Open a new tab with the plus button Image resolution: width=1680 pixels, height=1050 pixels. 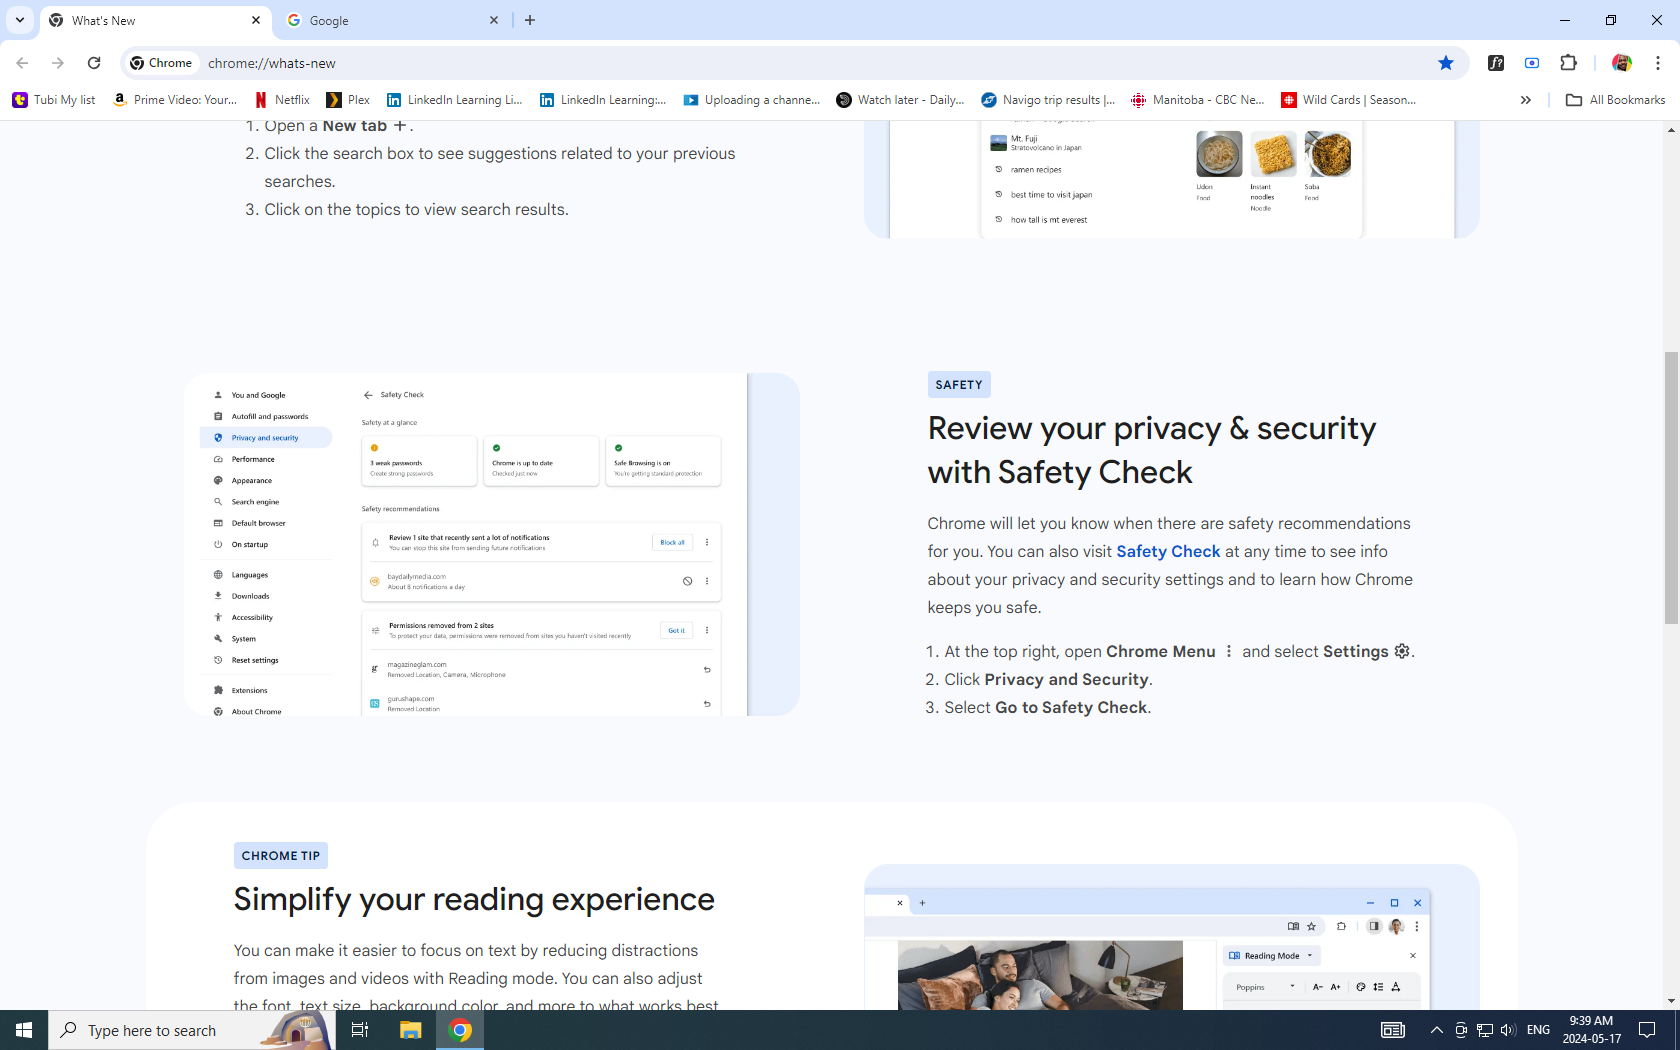530,20
